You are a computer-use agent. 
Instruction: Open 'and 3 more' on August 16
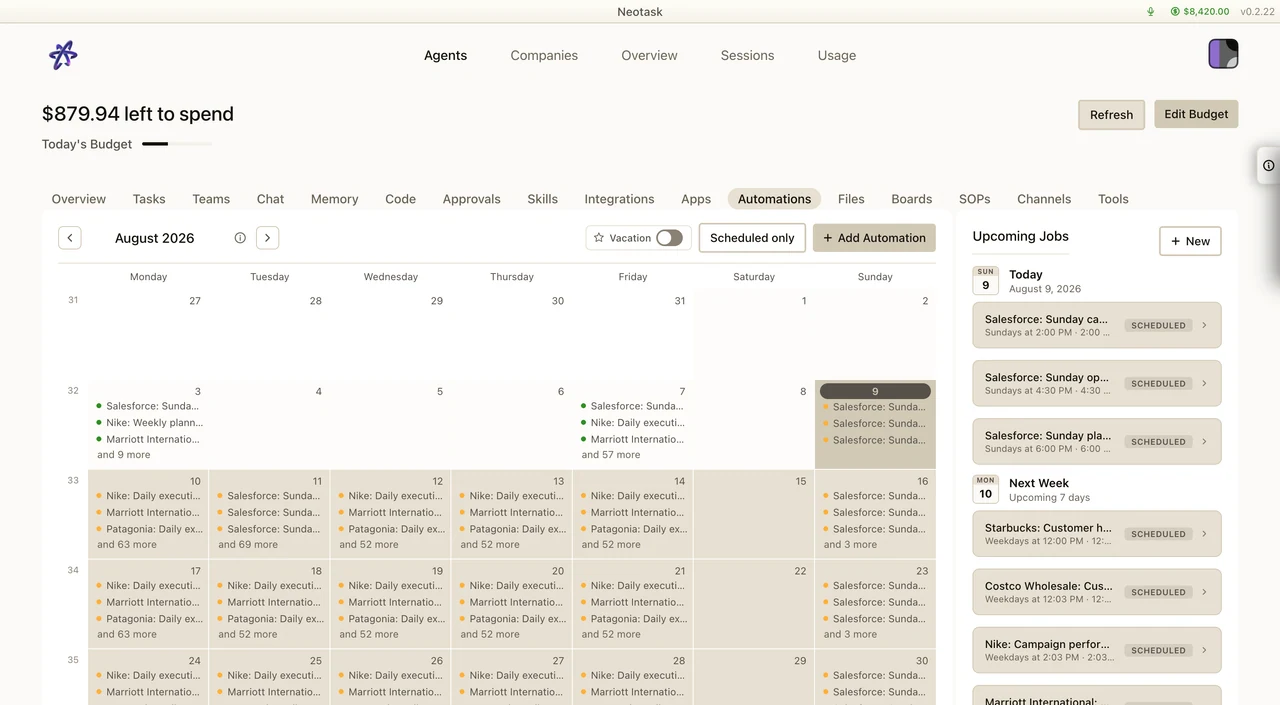coord(850,545)
